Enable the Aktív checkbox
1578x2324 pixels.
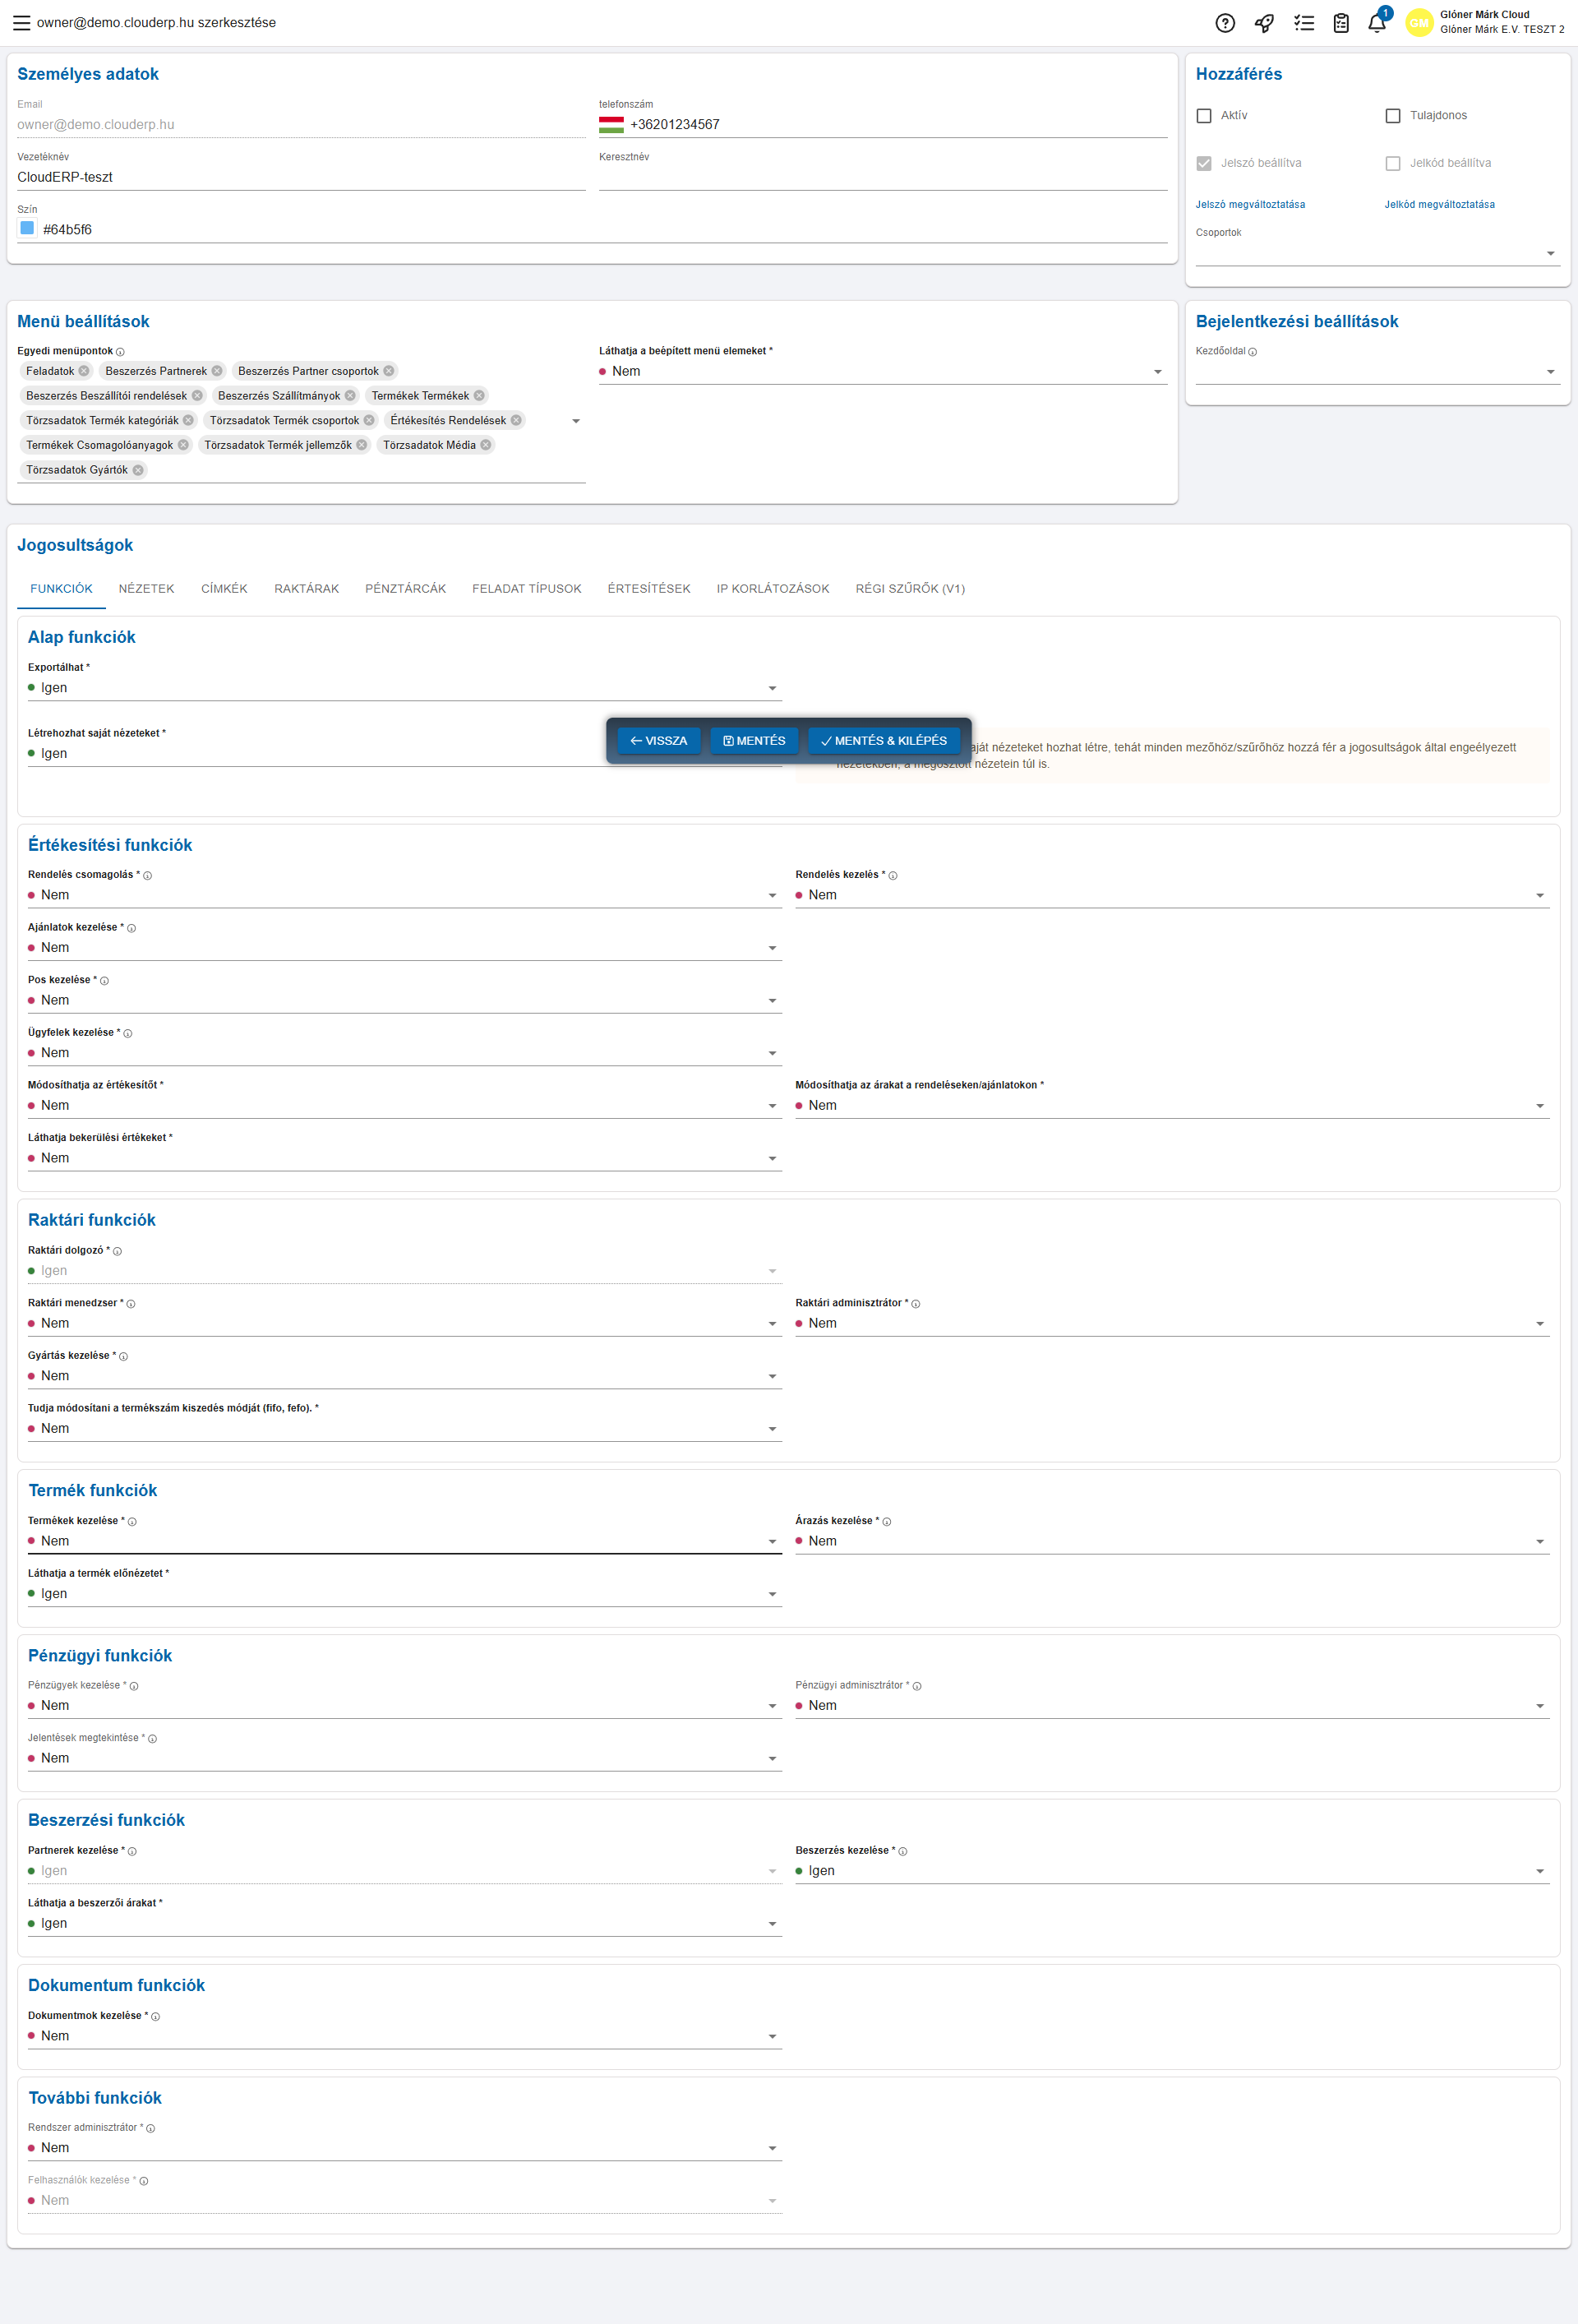pyautogui.click(x=1204, y=116)
